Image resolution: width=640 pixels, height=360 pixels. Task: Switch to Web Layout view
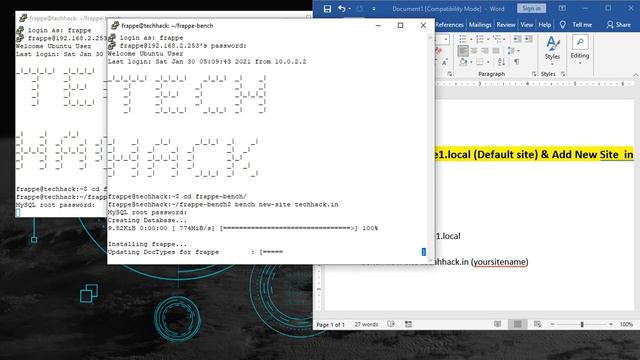click(x=537, y=324)
